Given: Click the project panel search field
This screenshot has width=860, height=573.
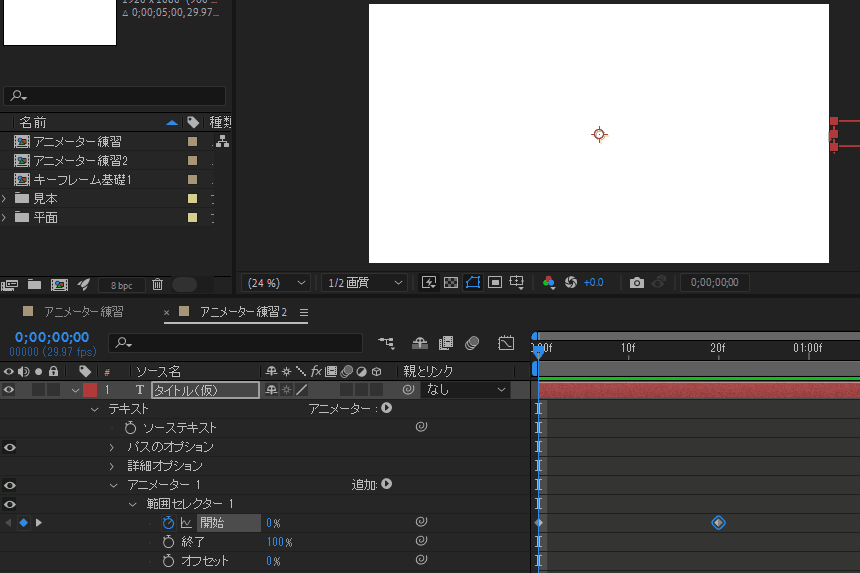Looking at the screenshot, I should point(115,96).
